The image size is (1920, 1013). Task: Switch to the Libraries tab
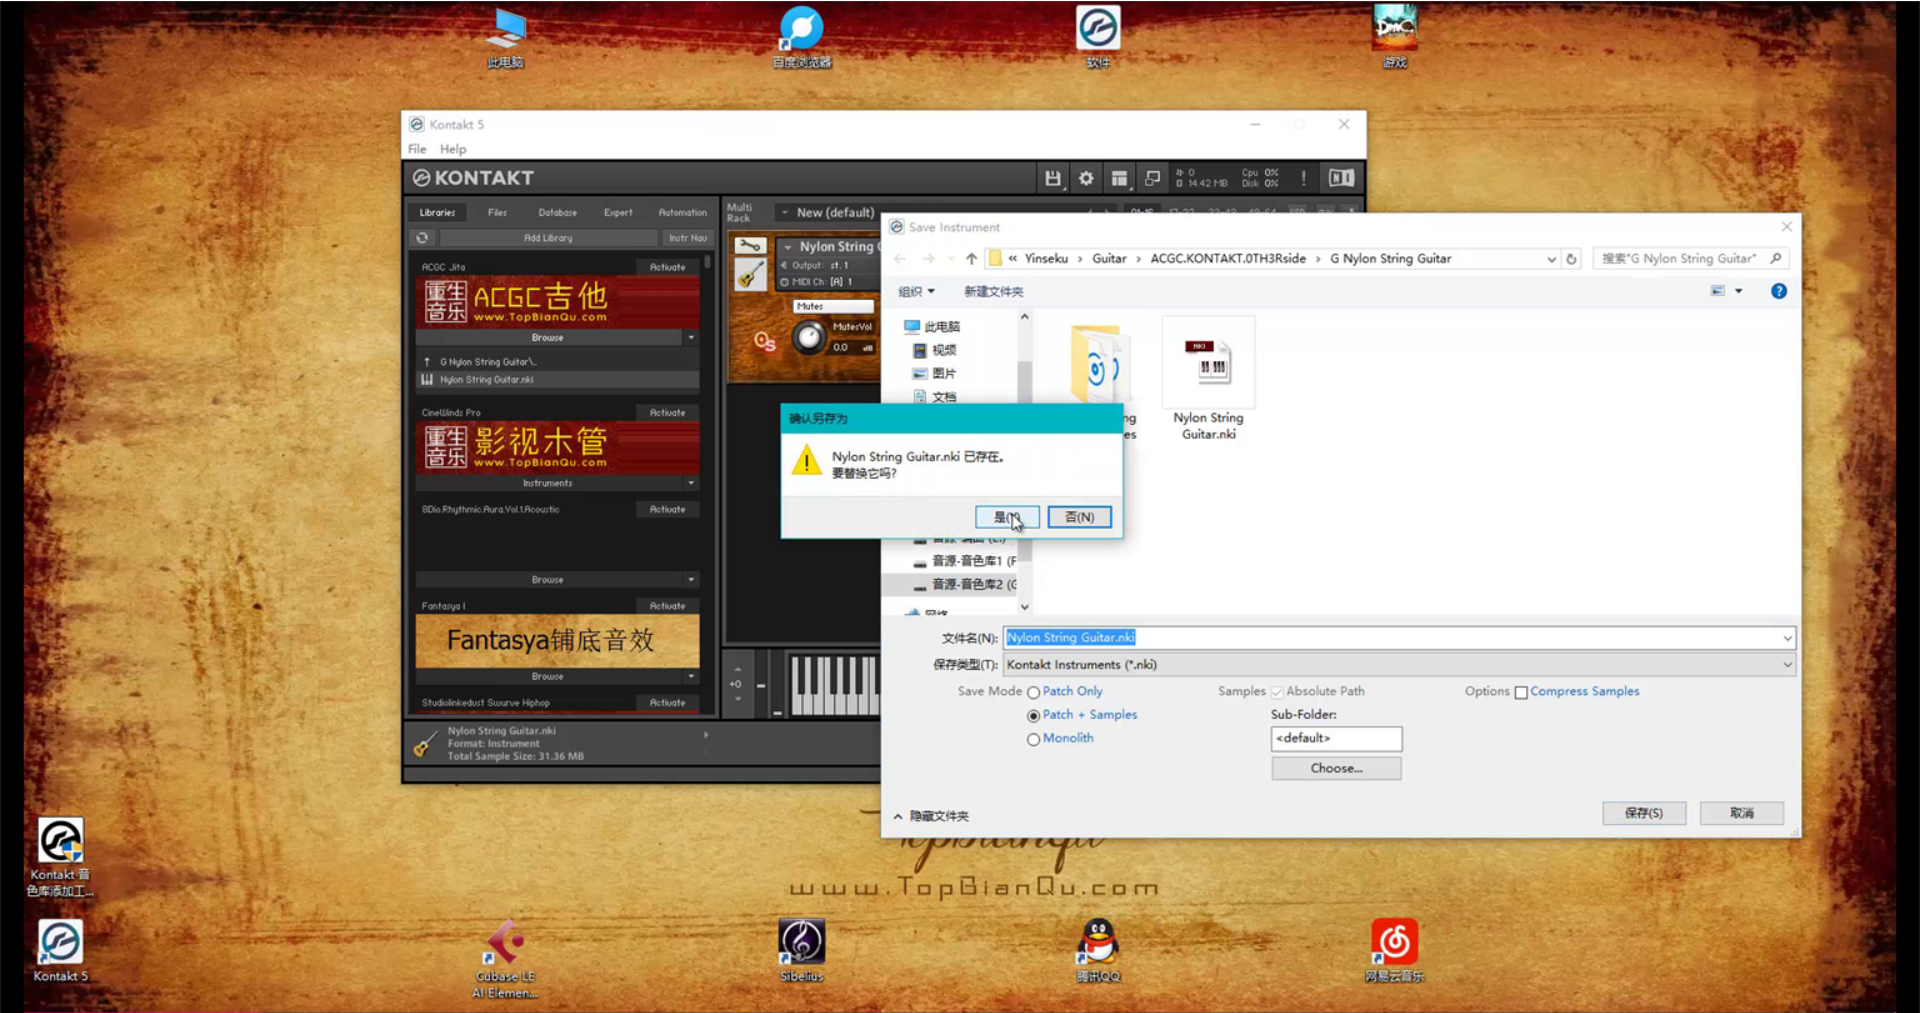pos(437,212)
